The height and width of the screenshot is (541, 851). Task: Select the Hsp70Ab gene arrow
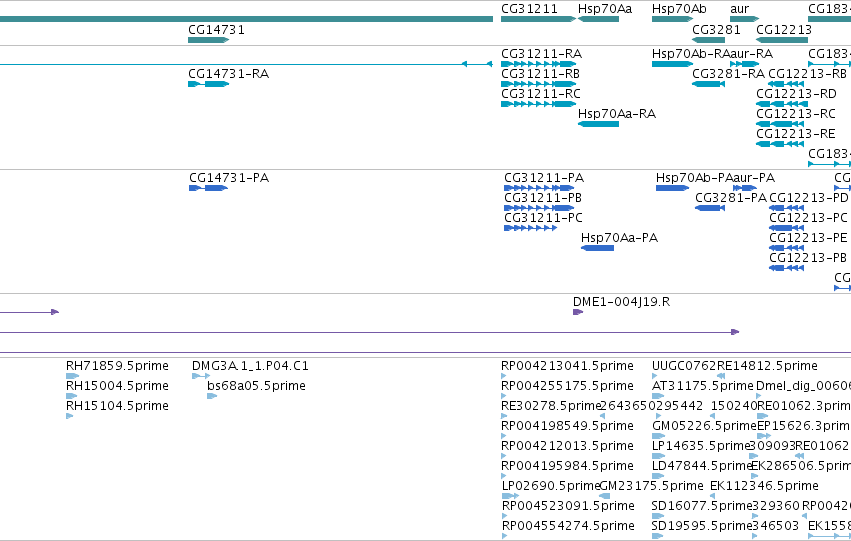[672, 19]
